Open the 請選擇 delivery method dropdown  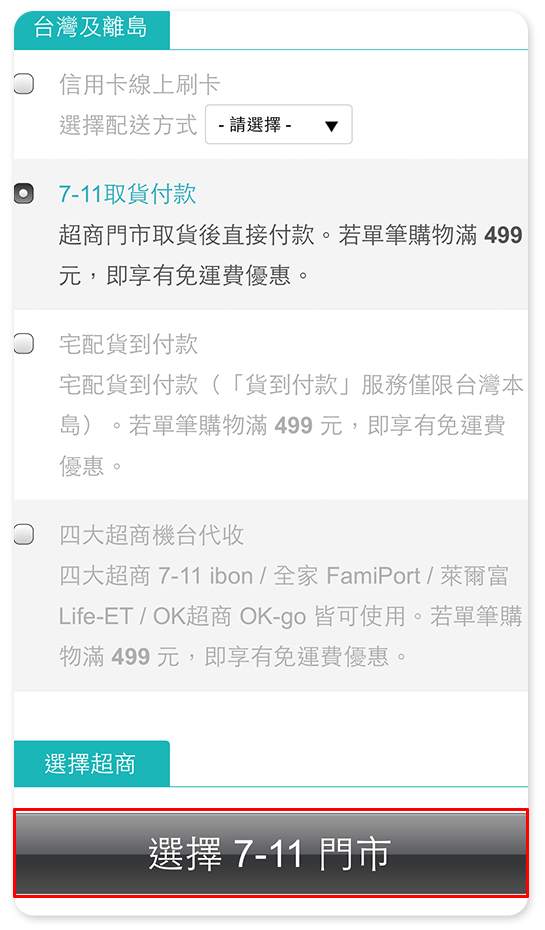click(x=278, y=125)
